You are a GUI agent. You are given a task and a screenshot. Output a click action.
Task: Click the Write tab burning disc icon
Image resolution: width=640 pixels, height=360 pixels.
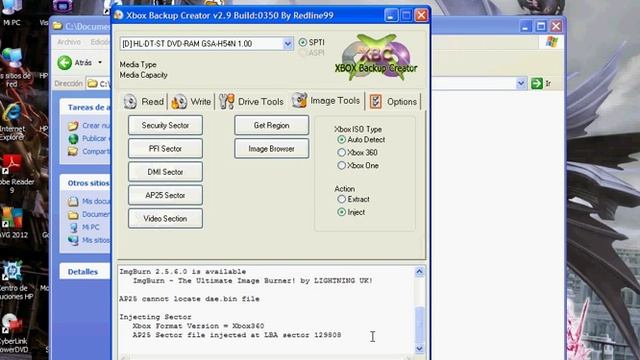[179, 102]
